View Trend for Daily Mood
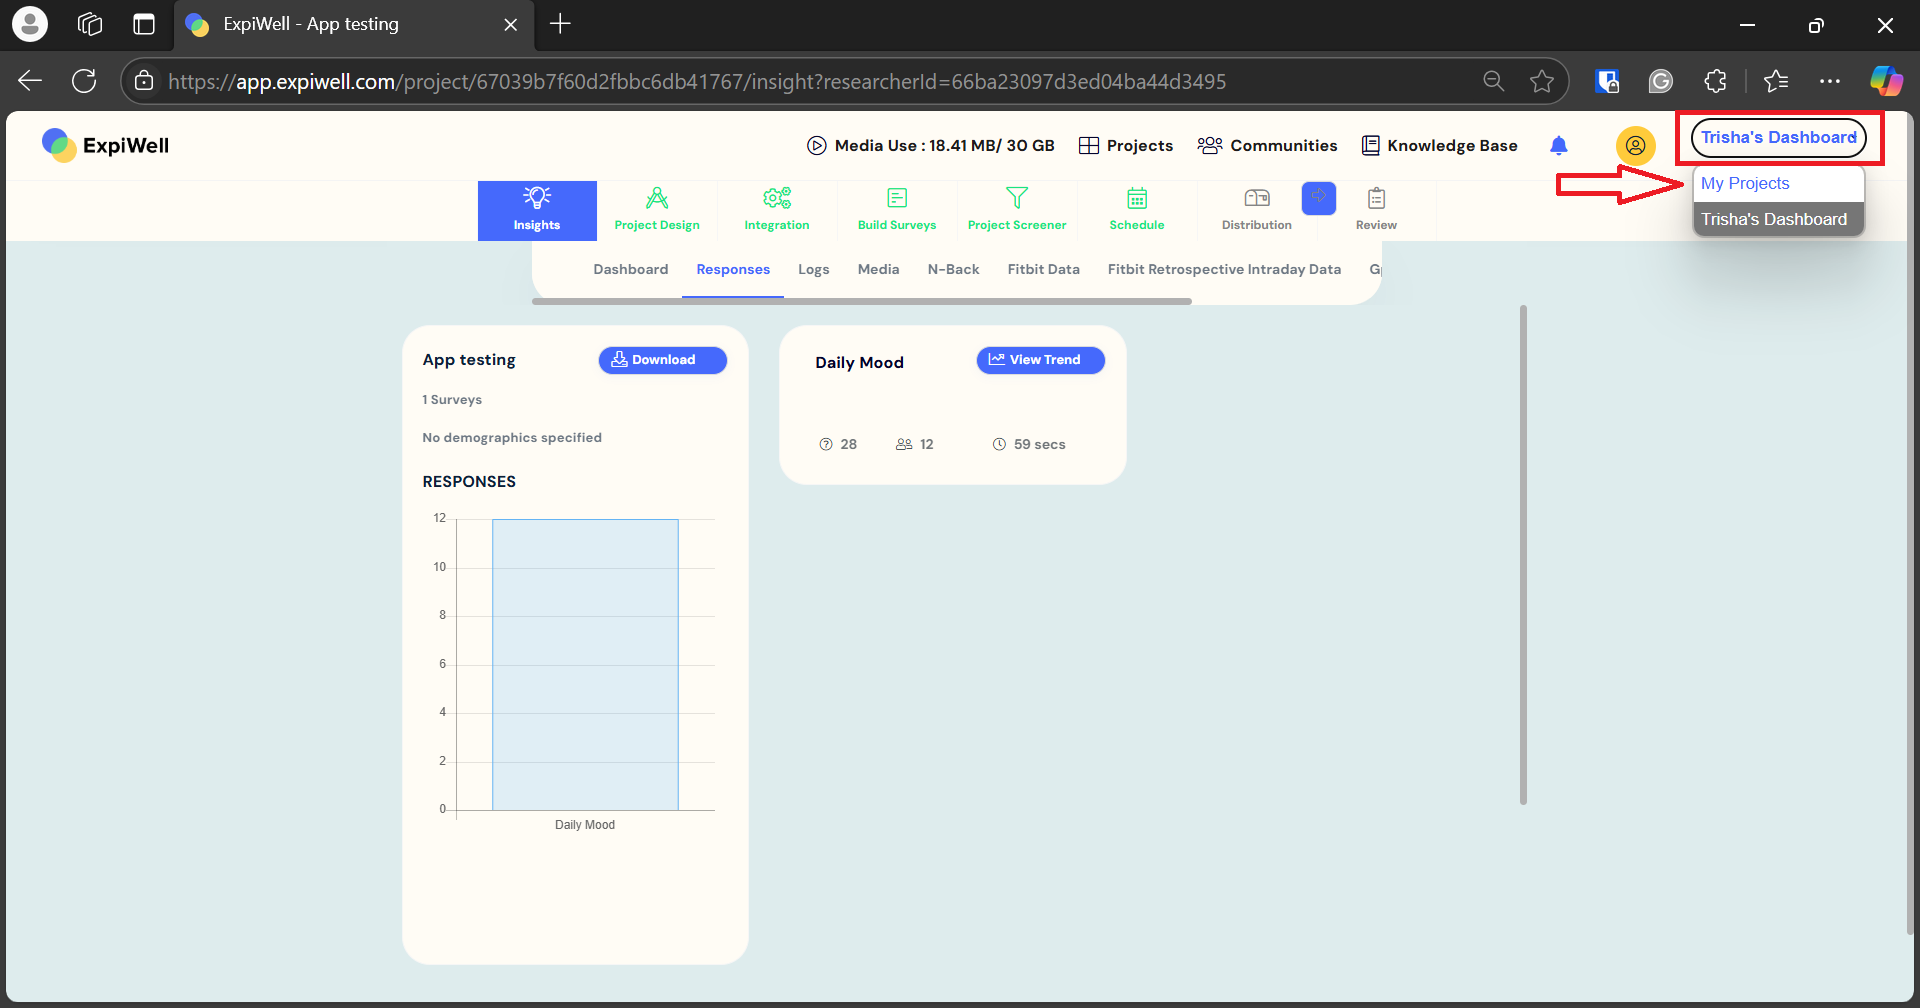The width and height of the screenshot is (1920, 1008). pos(1040,360)
